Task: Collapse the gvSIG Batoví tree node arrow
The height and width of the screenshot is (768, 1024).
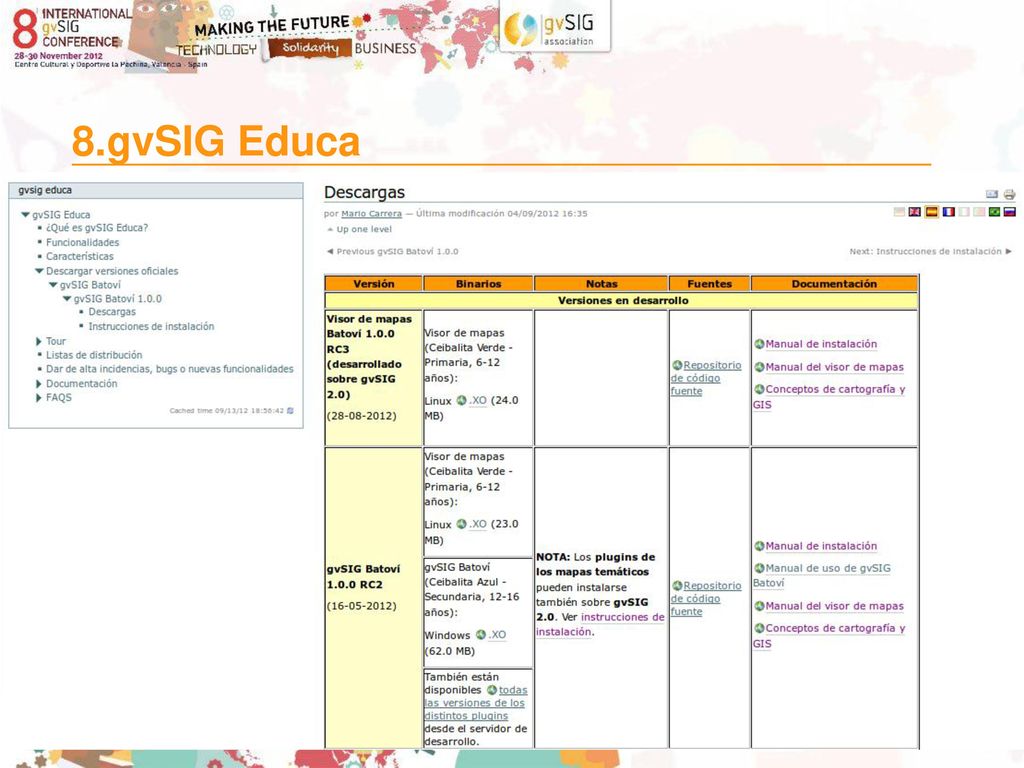Action: 54,285
